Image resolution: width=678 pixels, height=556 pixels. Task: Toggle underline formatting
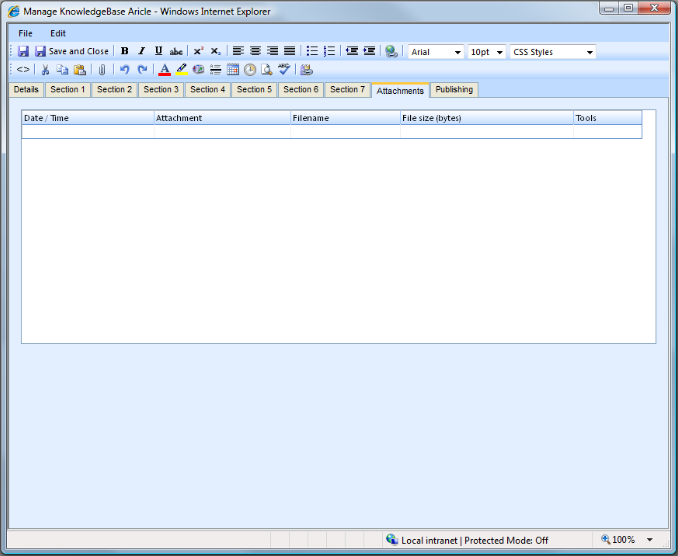158,51
